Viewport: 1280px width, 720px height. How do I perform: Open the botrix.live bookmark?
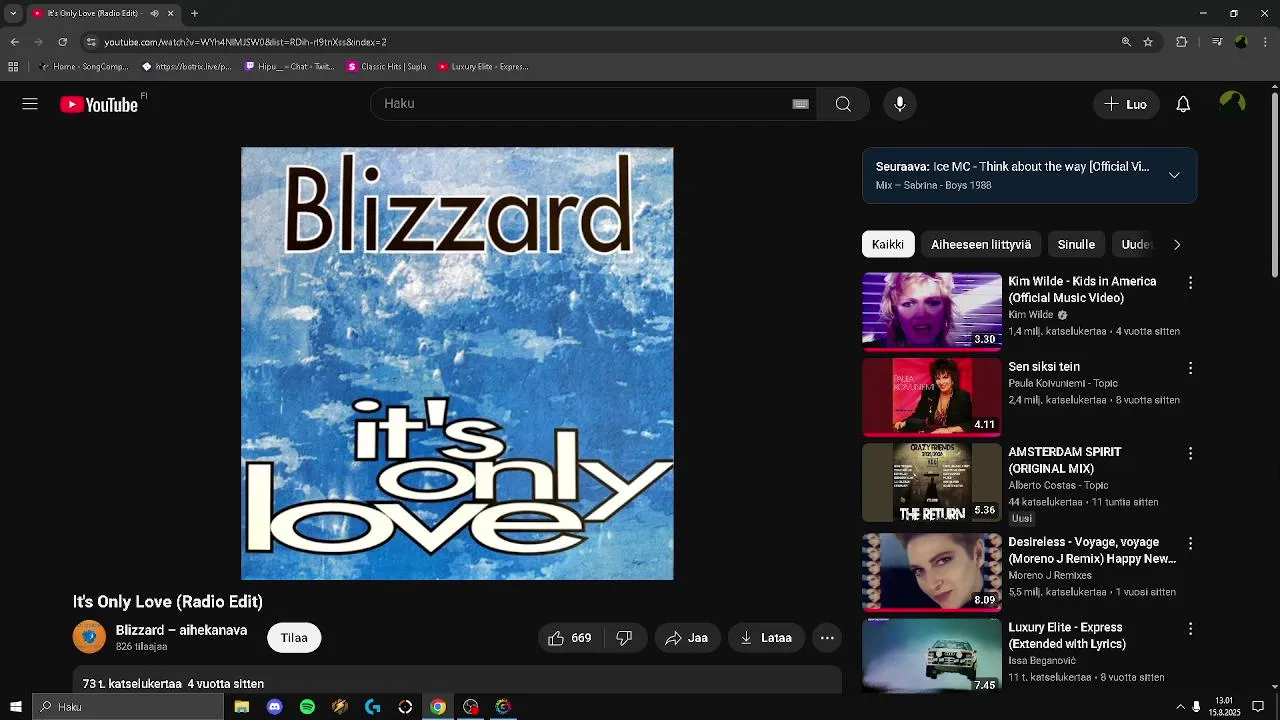point(187,67)
